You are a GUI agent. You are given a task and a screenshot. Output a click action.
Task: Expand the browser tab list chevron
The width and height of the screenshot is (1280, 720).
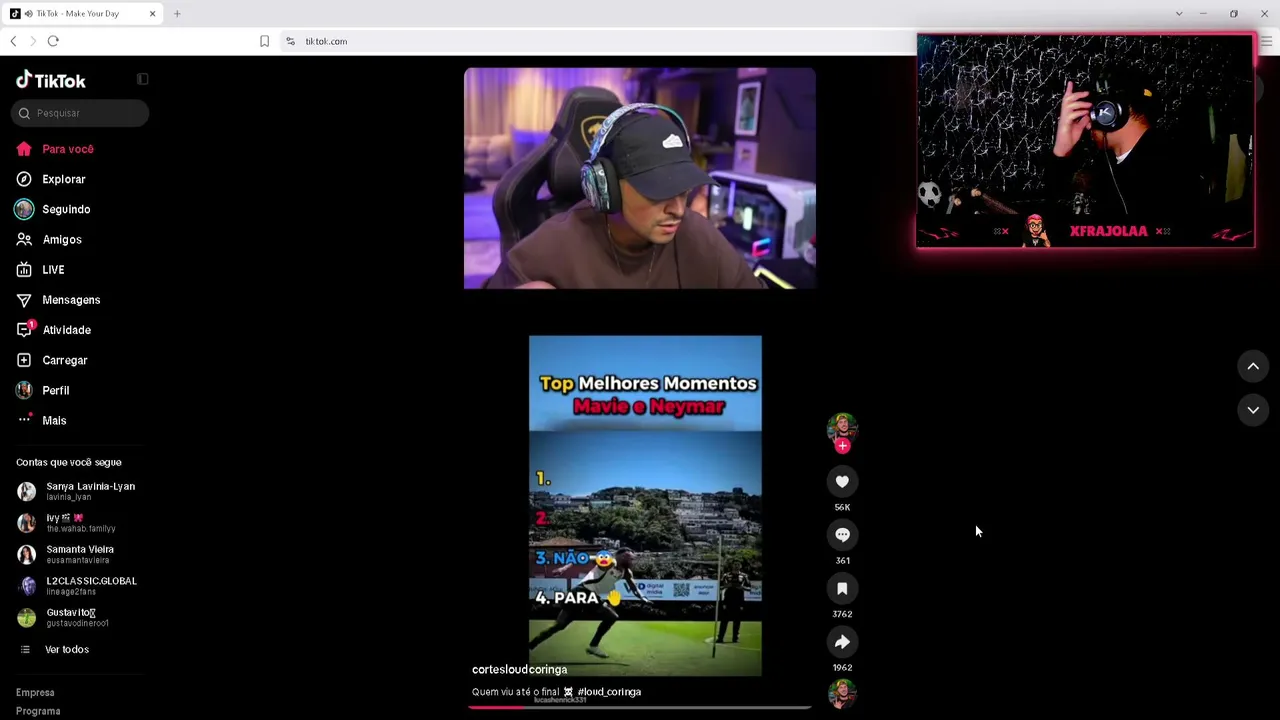pos(1179,14)
